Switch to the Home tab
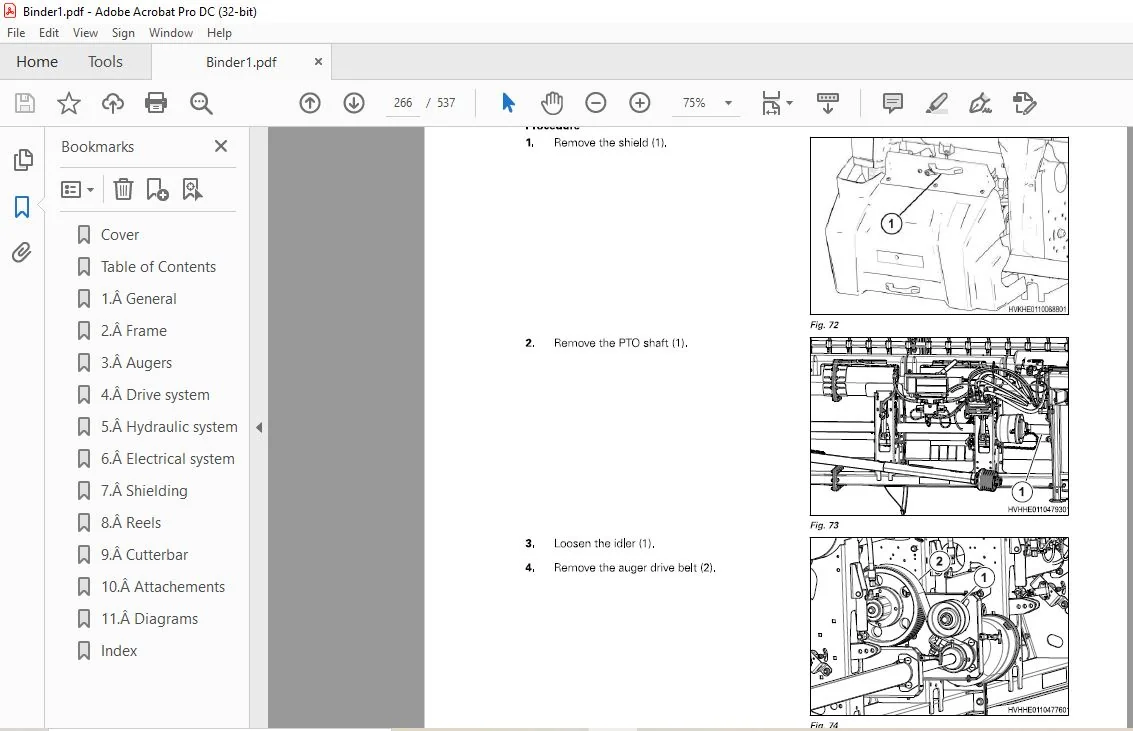 (x=37, y=62)
